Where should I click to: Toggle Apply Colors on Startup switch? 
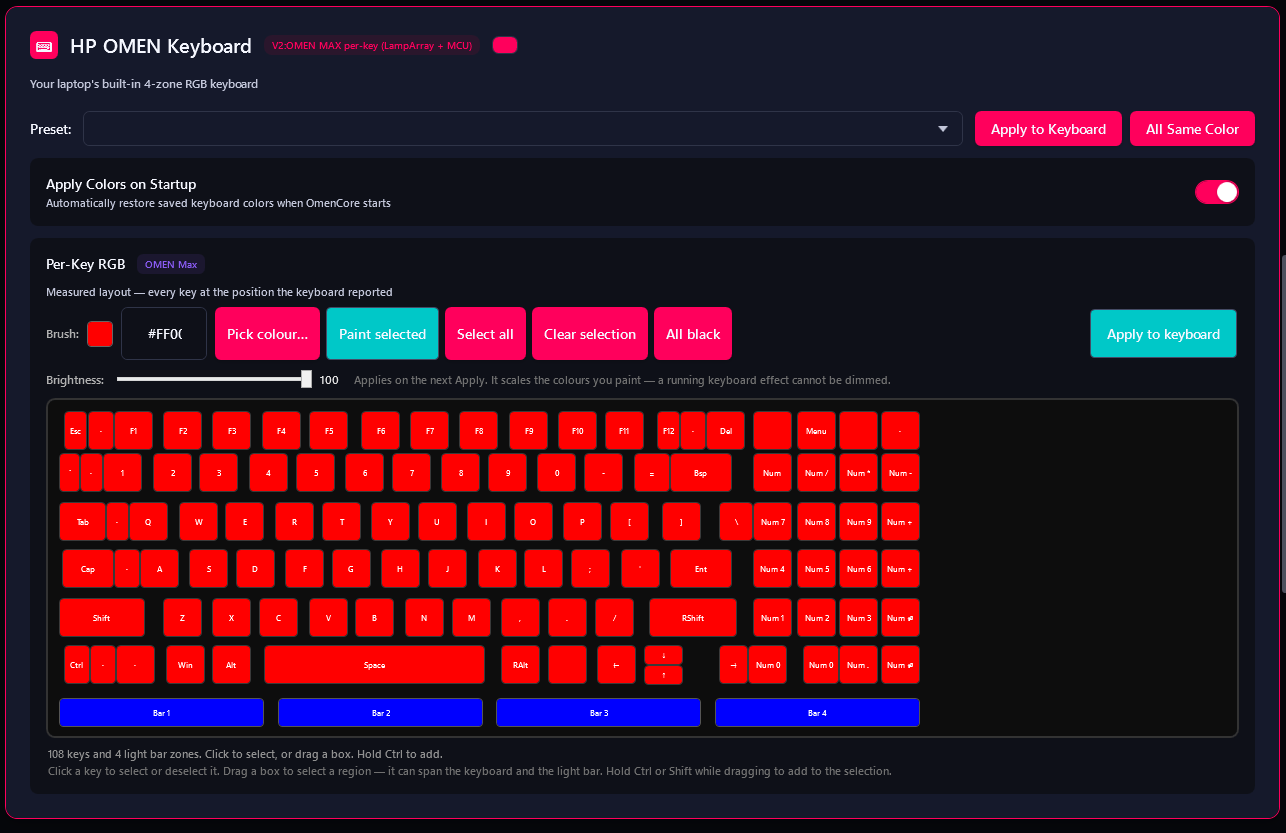click(x=1217, y=192)
